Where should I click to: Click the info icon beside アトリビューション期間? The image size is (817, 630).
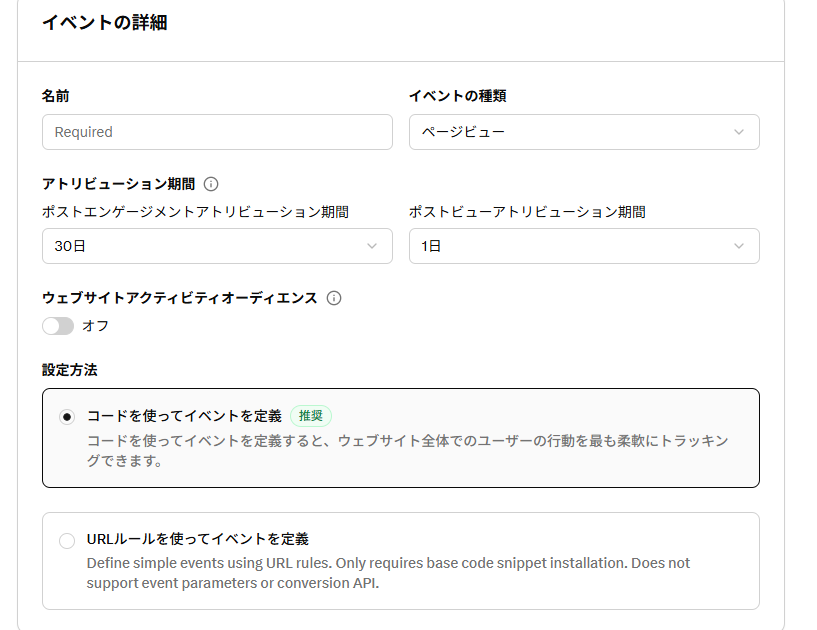211,184
